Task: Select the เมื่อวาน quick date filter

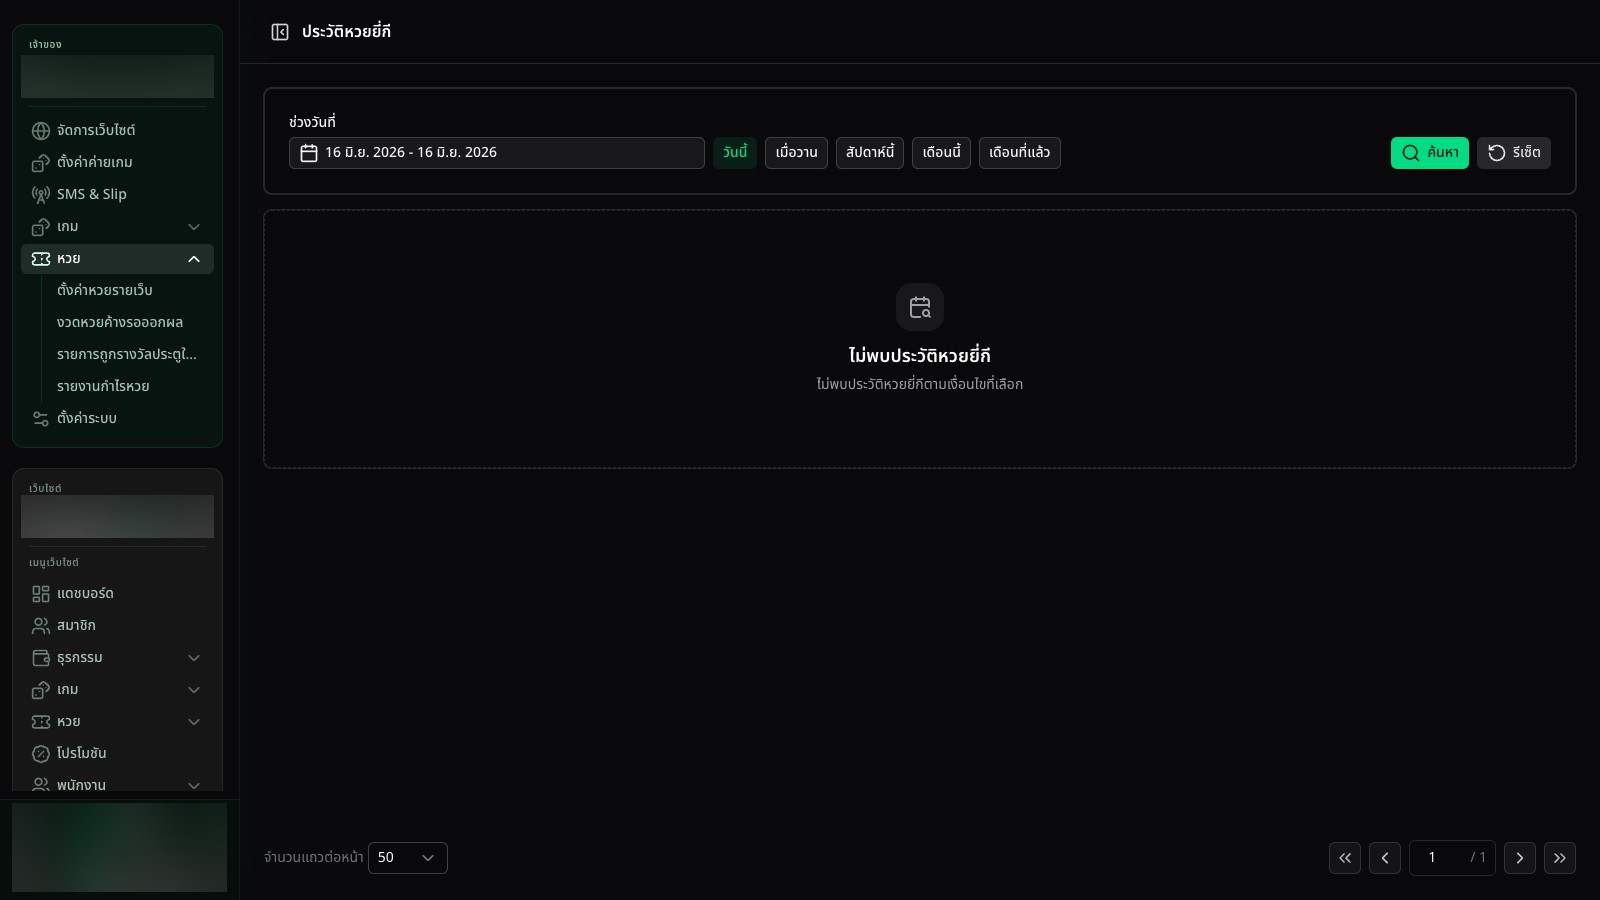Action: [x=796, y=153]
